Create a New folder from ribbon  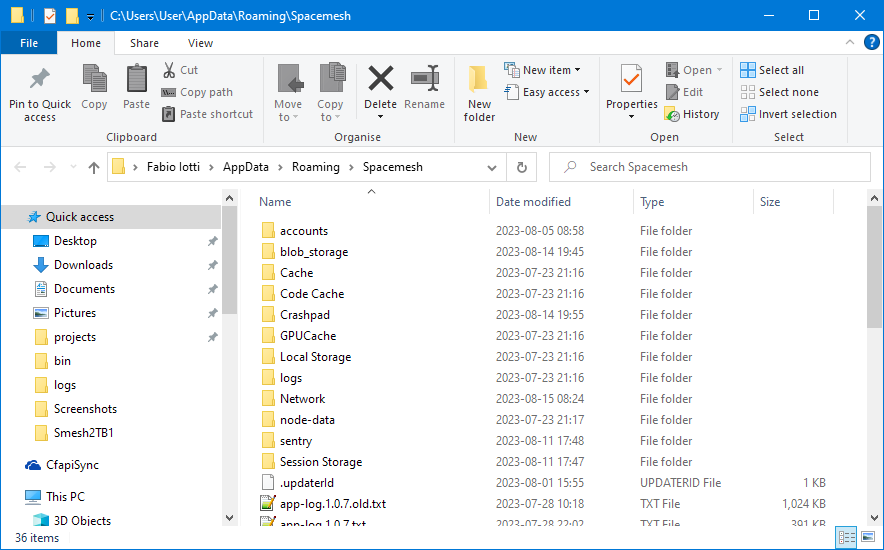click(x=479, y=94)
